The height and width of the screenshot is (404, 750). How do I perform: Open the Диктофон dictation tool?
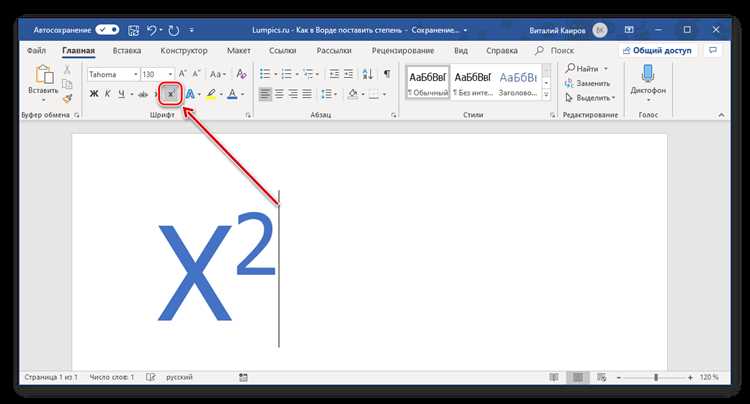click(x=648, y=82)
